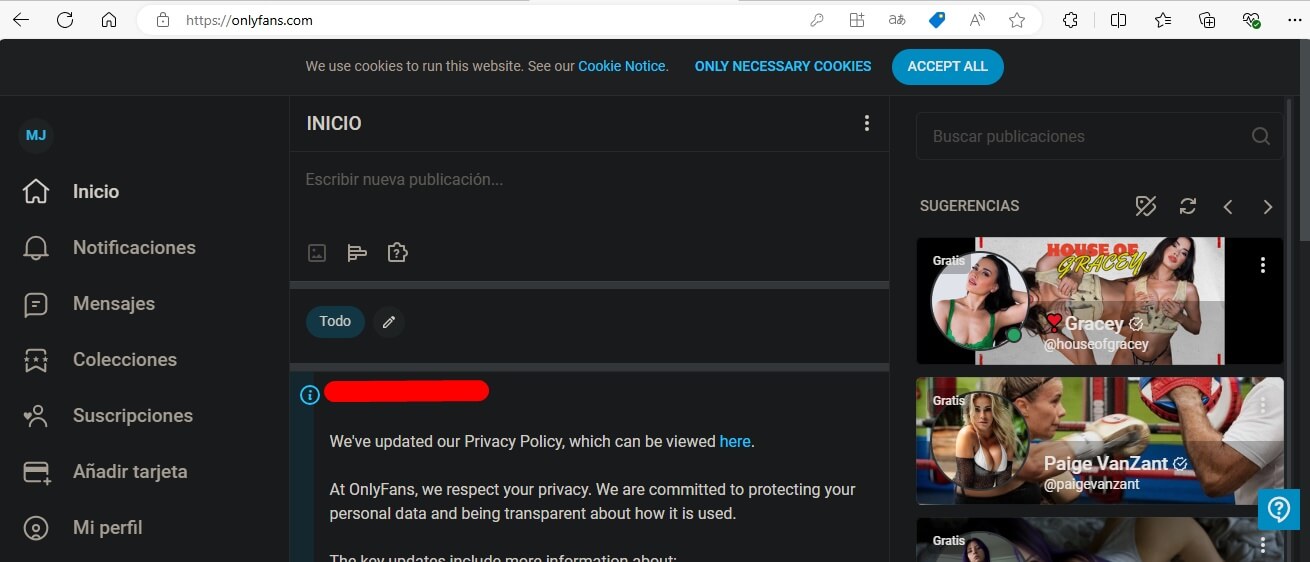Click the page vertical scrollbar

click(x=1303, y=140)
